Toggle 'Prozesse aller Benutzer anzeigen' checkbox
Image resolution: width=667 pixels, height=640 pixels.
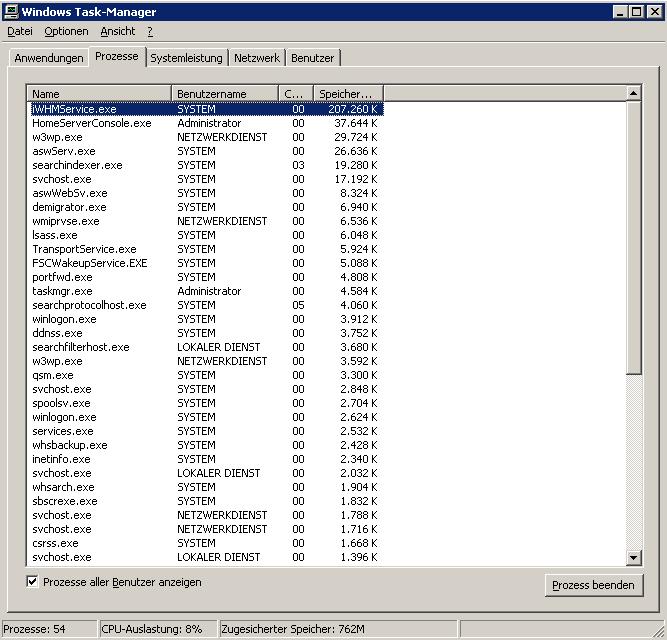(32, 581)
